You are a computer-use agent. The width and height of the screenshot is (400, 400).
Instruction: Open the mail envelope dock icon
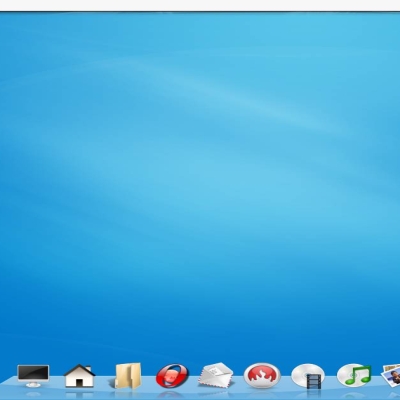point(216,375)
